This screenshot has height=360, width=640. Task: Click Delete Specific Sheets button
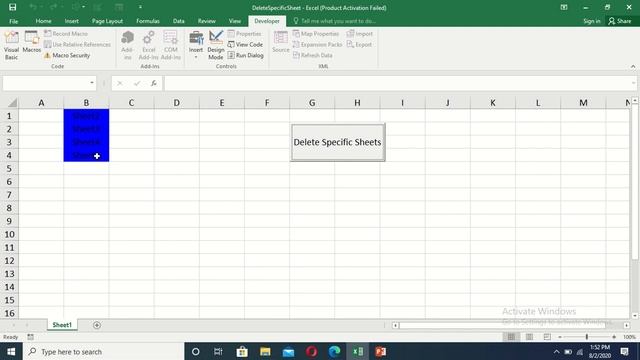[x=338, y=142]
